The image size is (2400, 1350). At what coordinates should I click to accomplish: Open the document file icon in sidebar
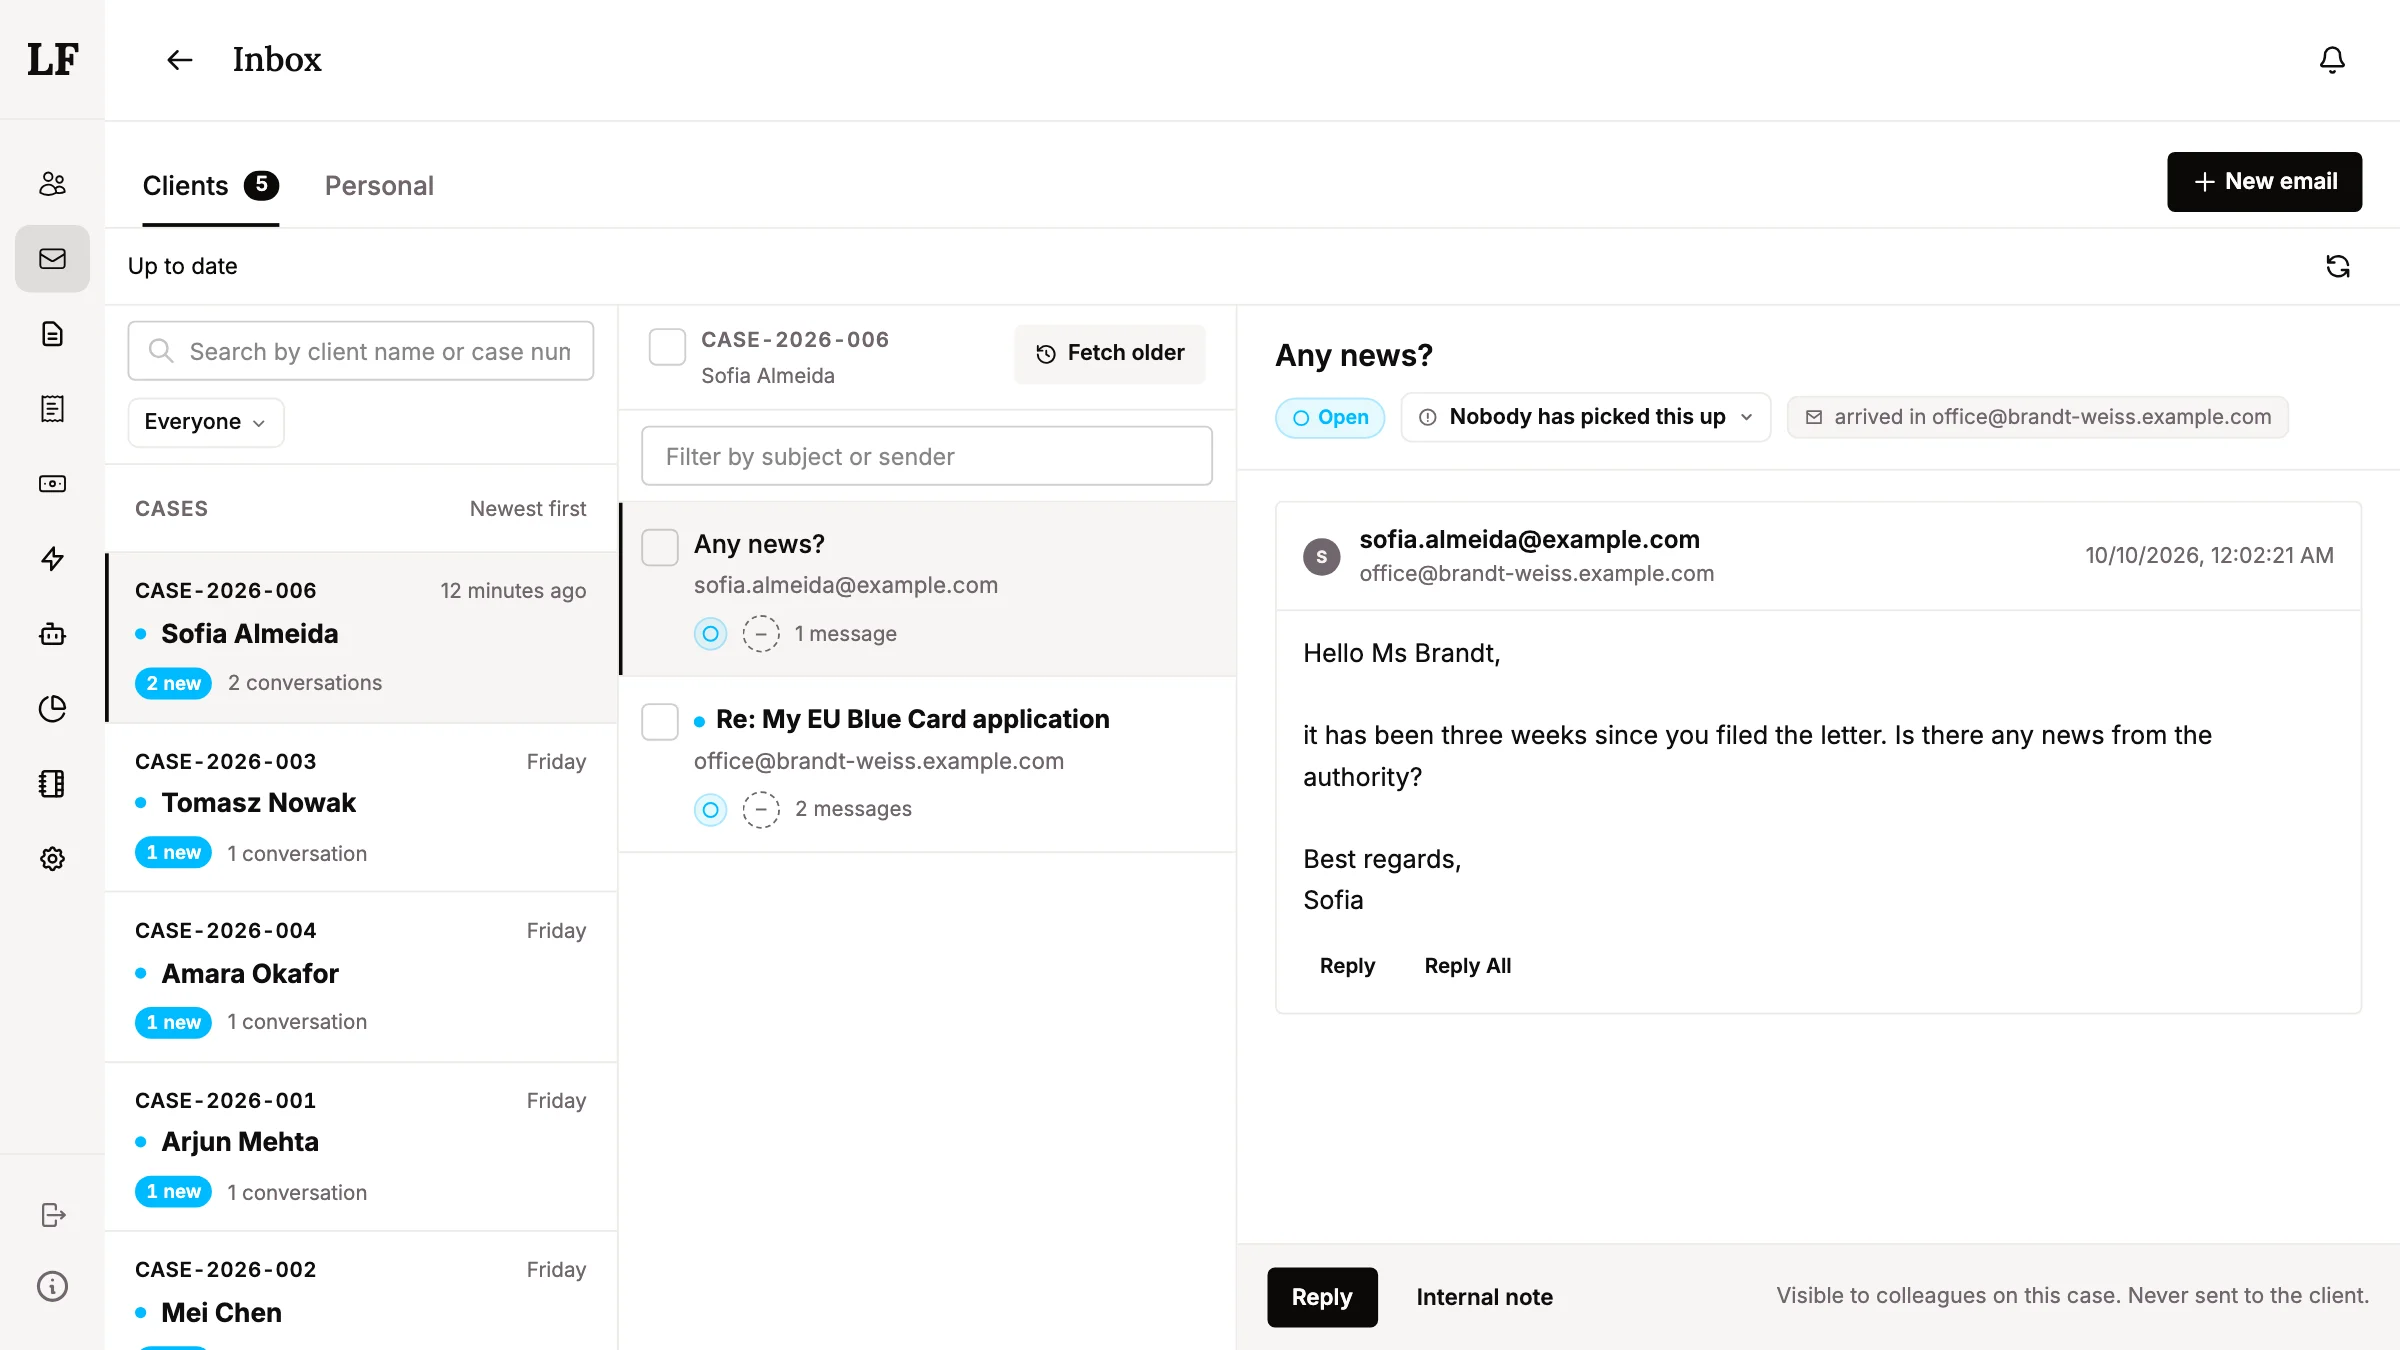pyautogui.click(x=52, y=334)
